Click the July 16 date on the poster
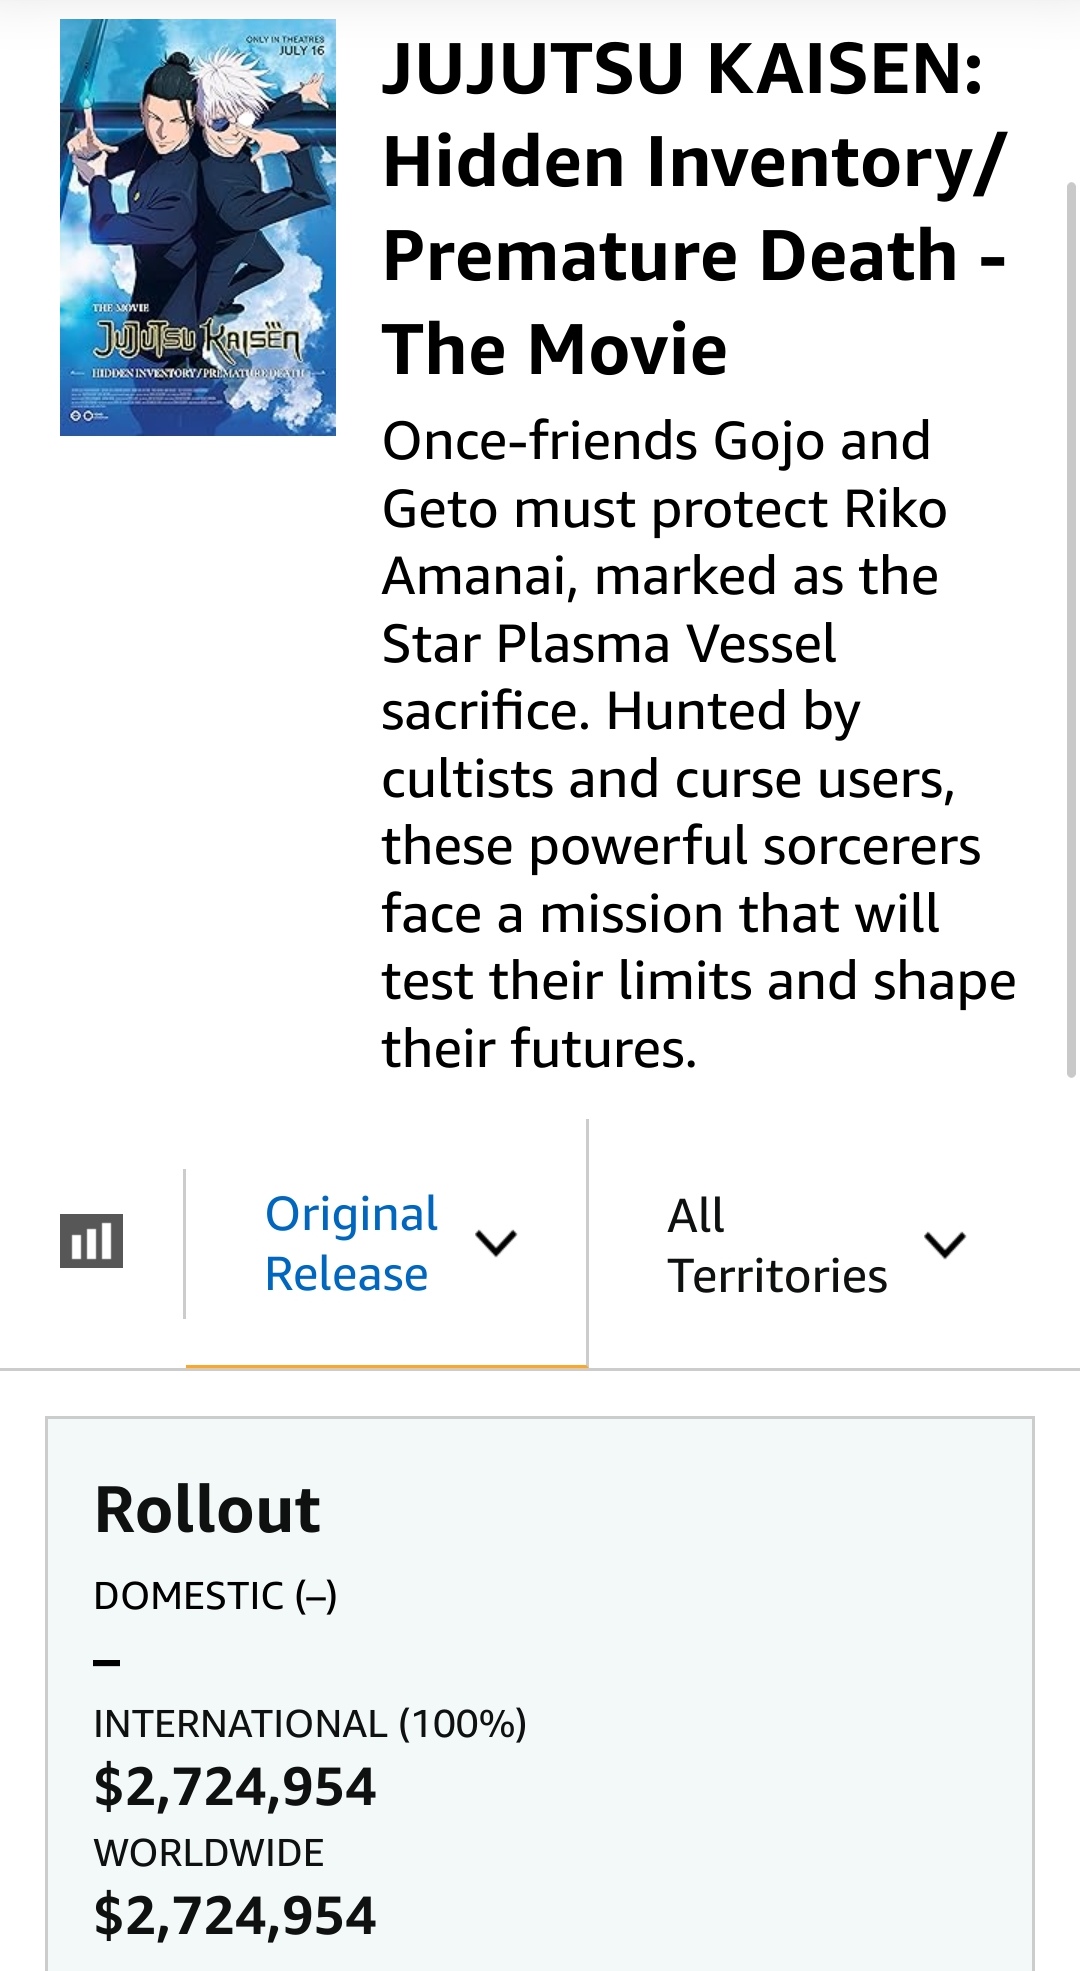The height and width of the screenshot is (1971, 1080). 301,50
